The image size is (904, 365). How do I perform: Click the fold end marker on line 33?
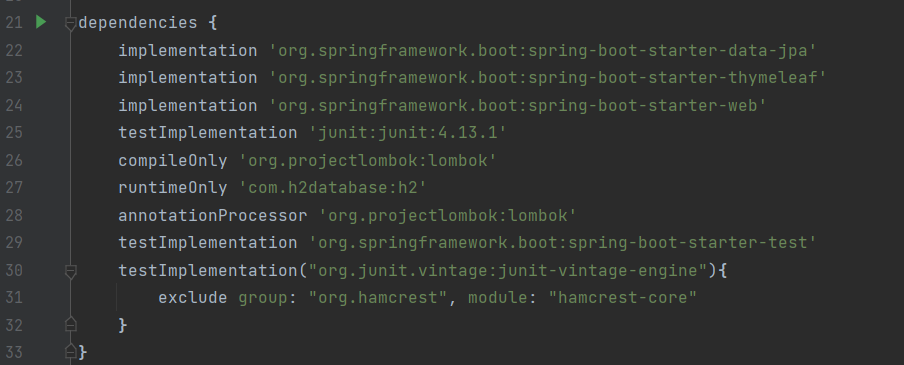[70, 351]
